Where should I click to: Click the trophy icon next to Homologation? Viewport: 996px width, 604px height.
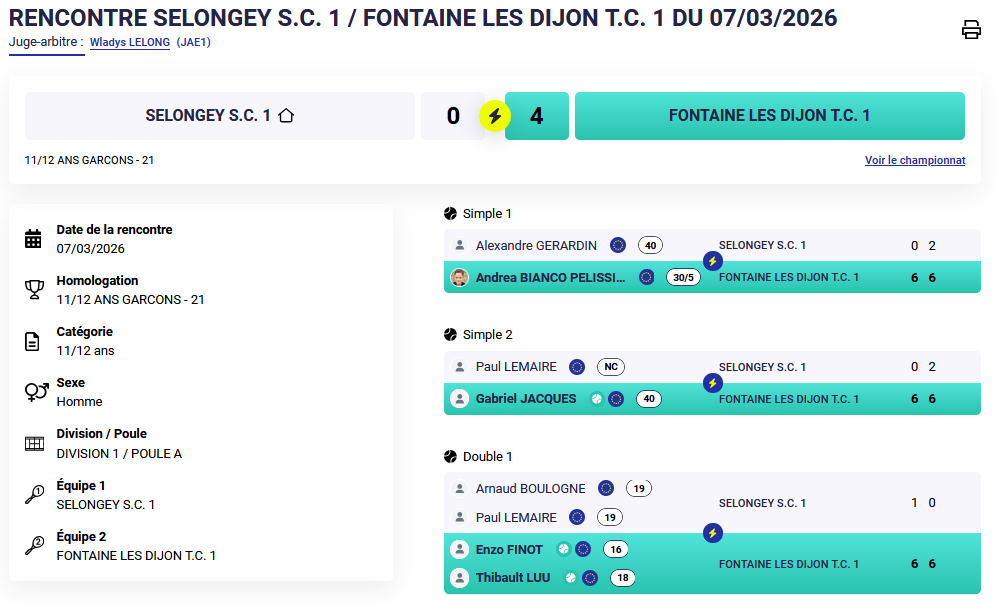(33, 290)
